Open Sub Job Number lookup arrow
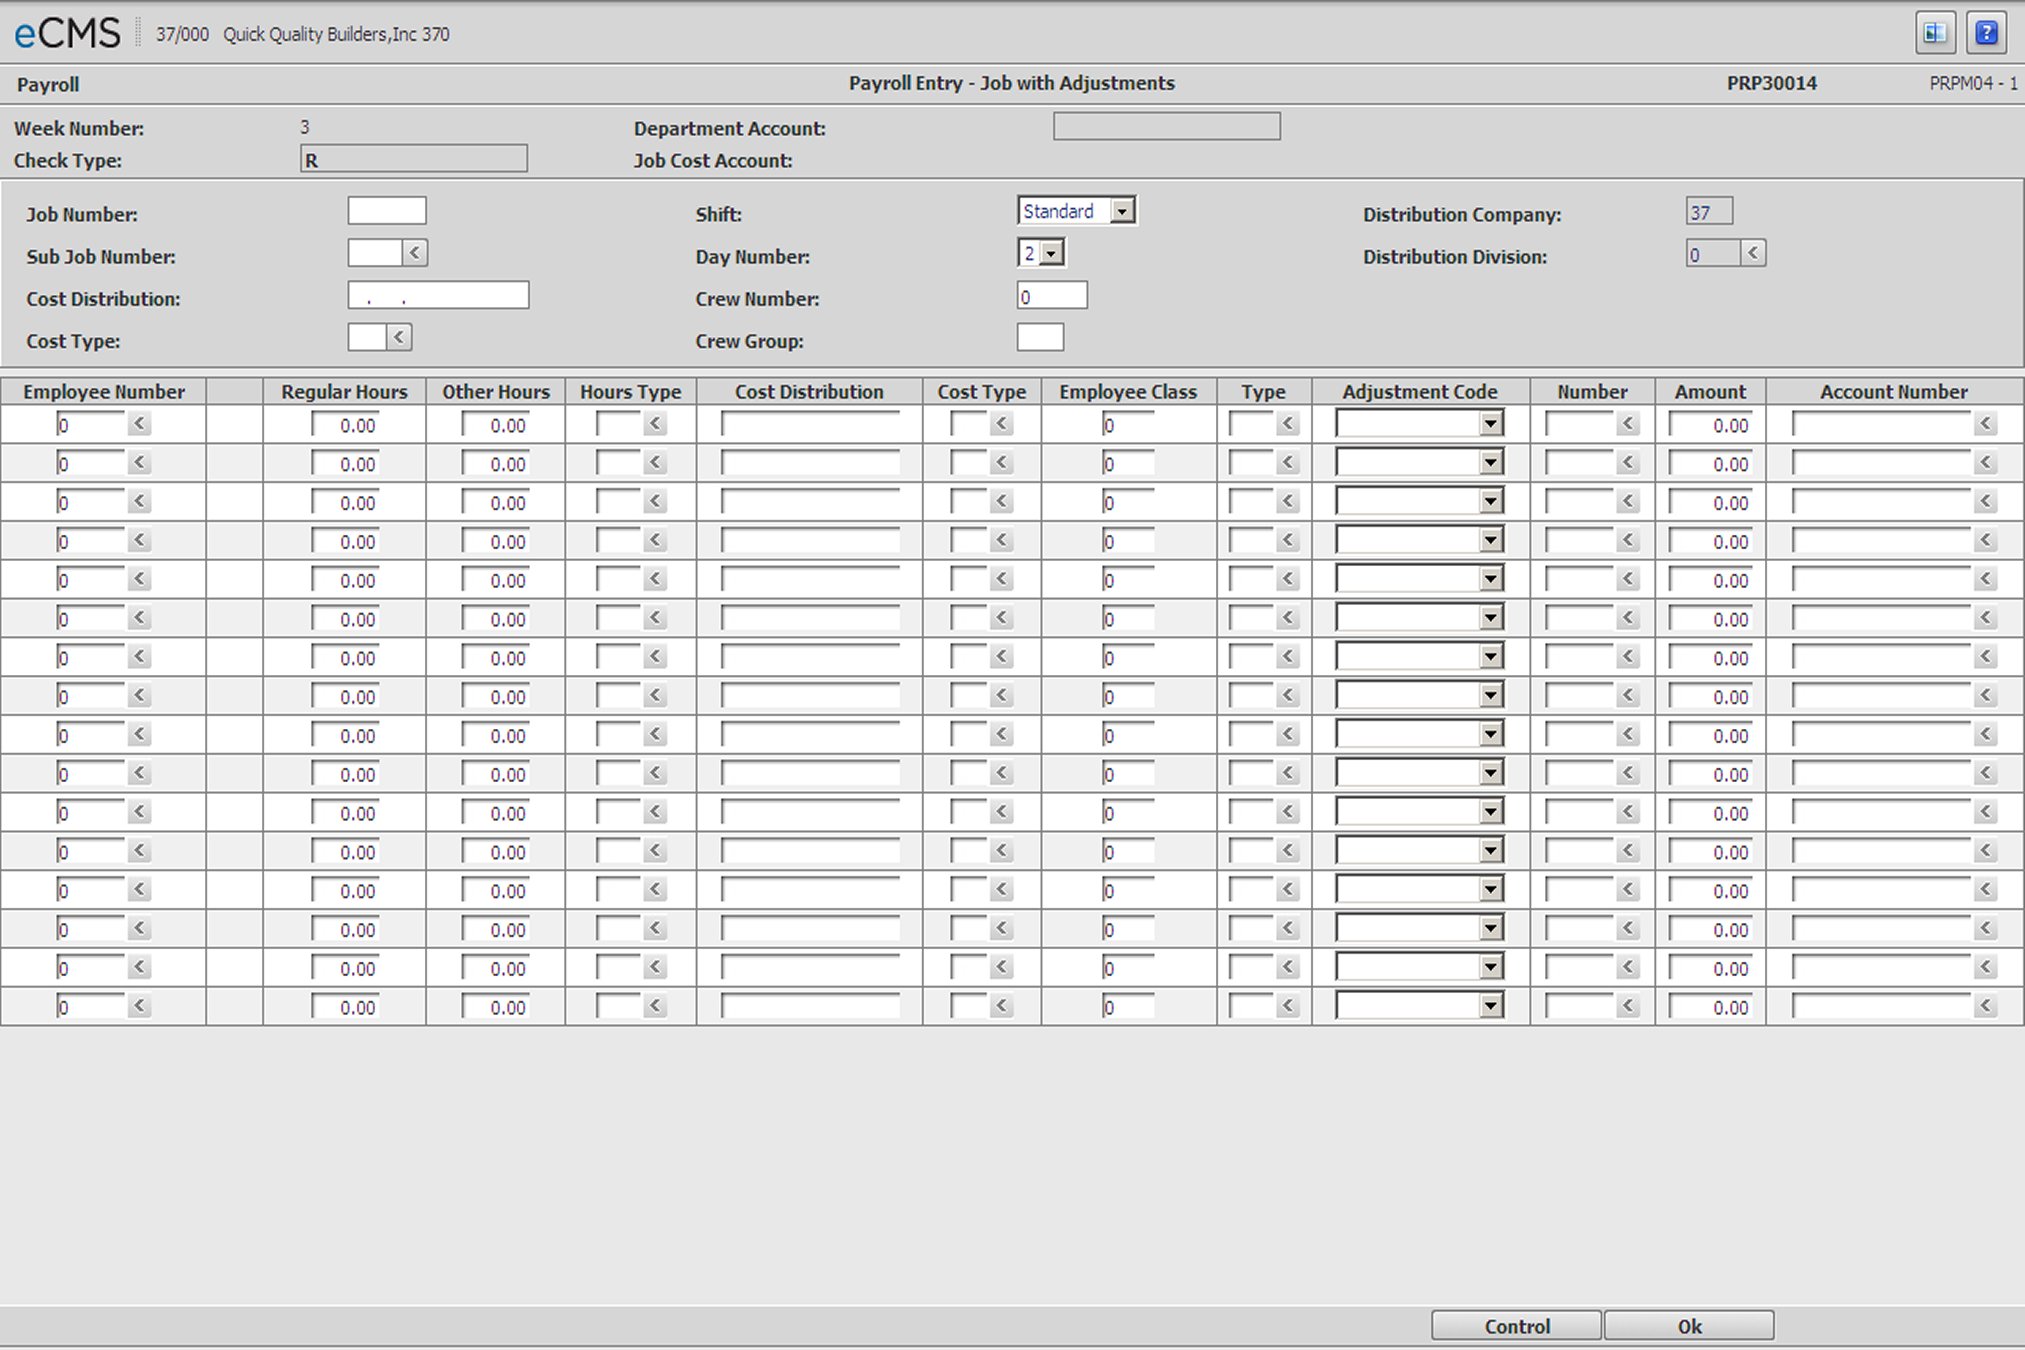The height and width of the screenshot is (1350, 2025). [415, 253]
